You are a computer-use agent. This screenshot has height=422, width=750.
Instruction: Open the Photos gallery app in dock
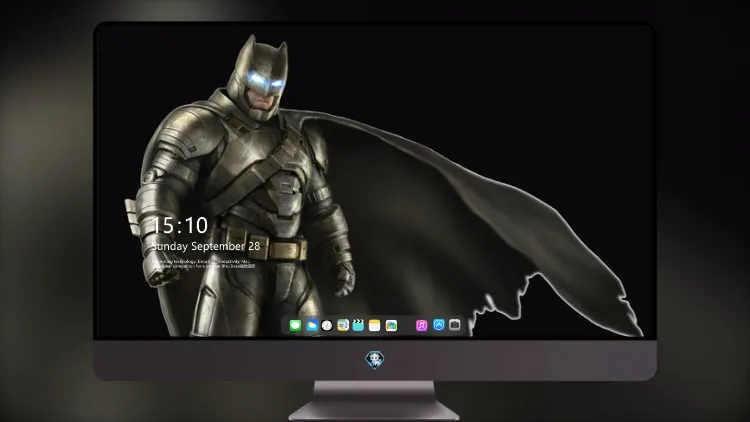point(391,326)
